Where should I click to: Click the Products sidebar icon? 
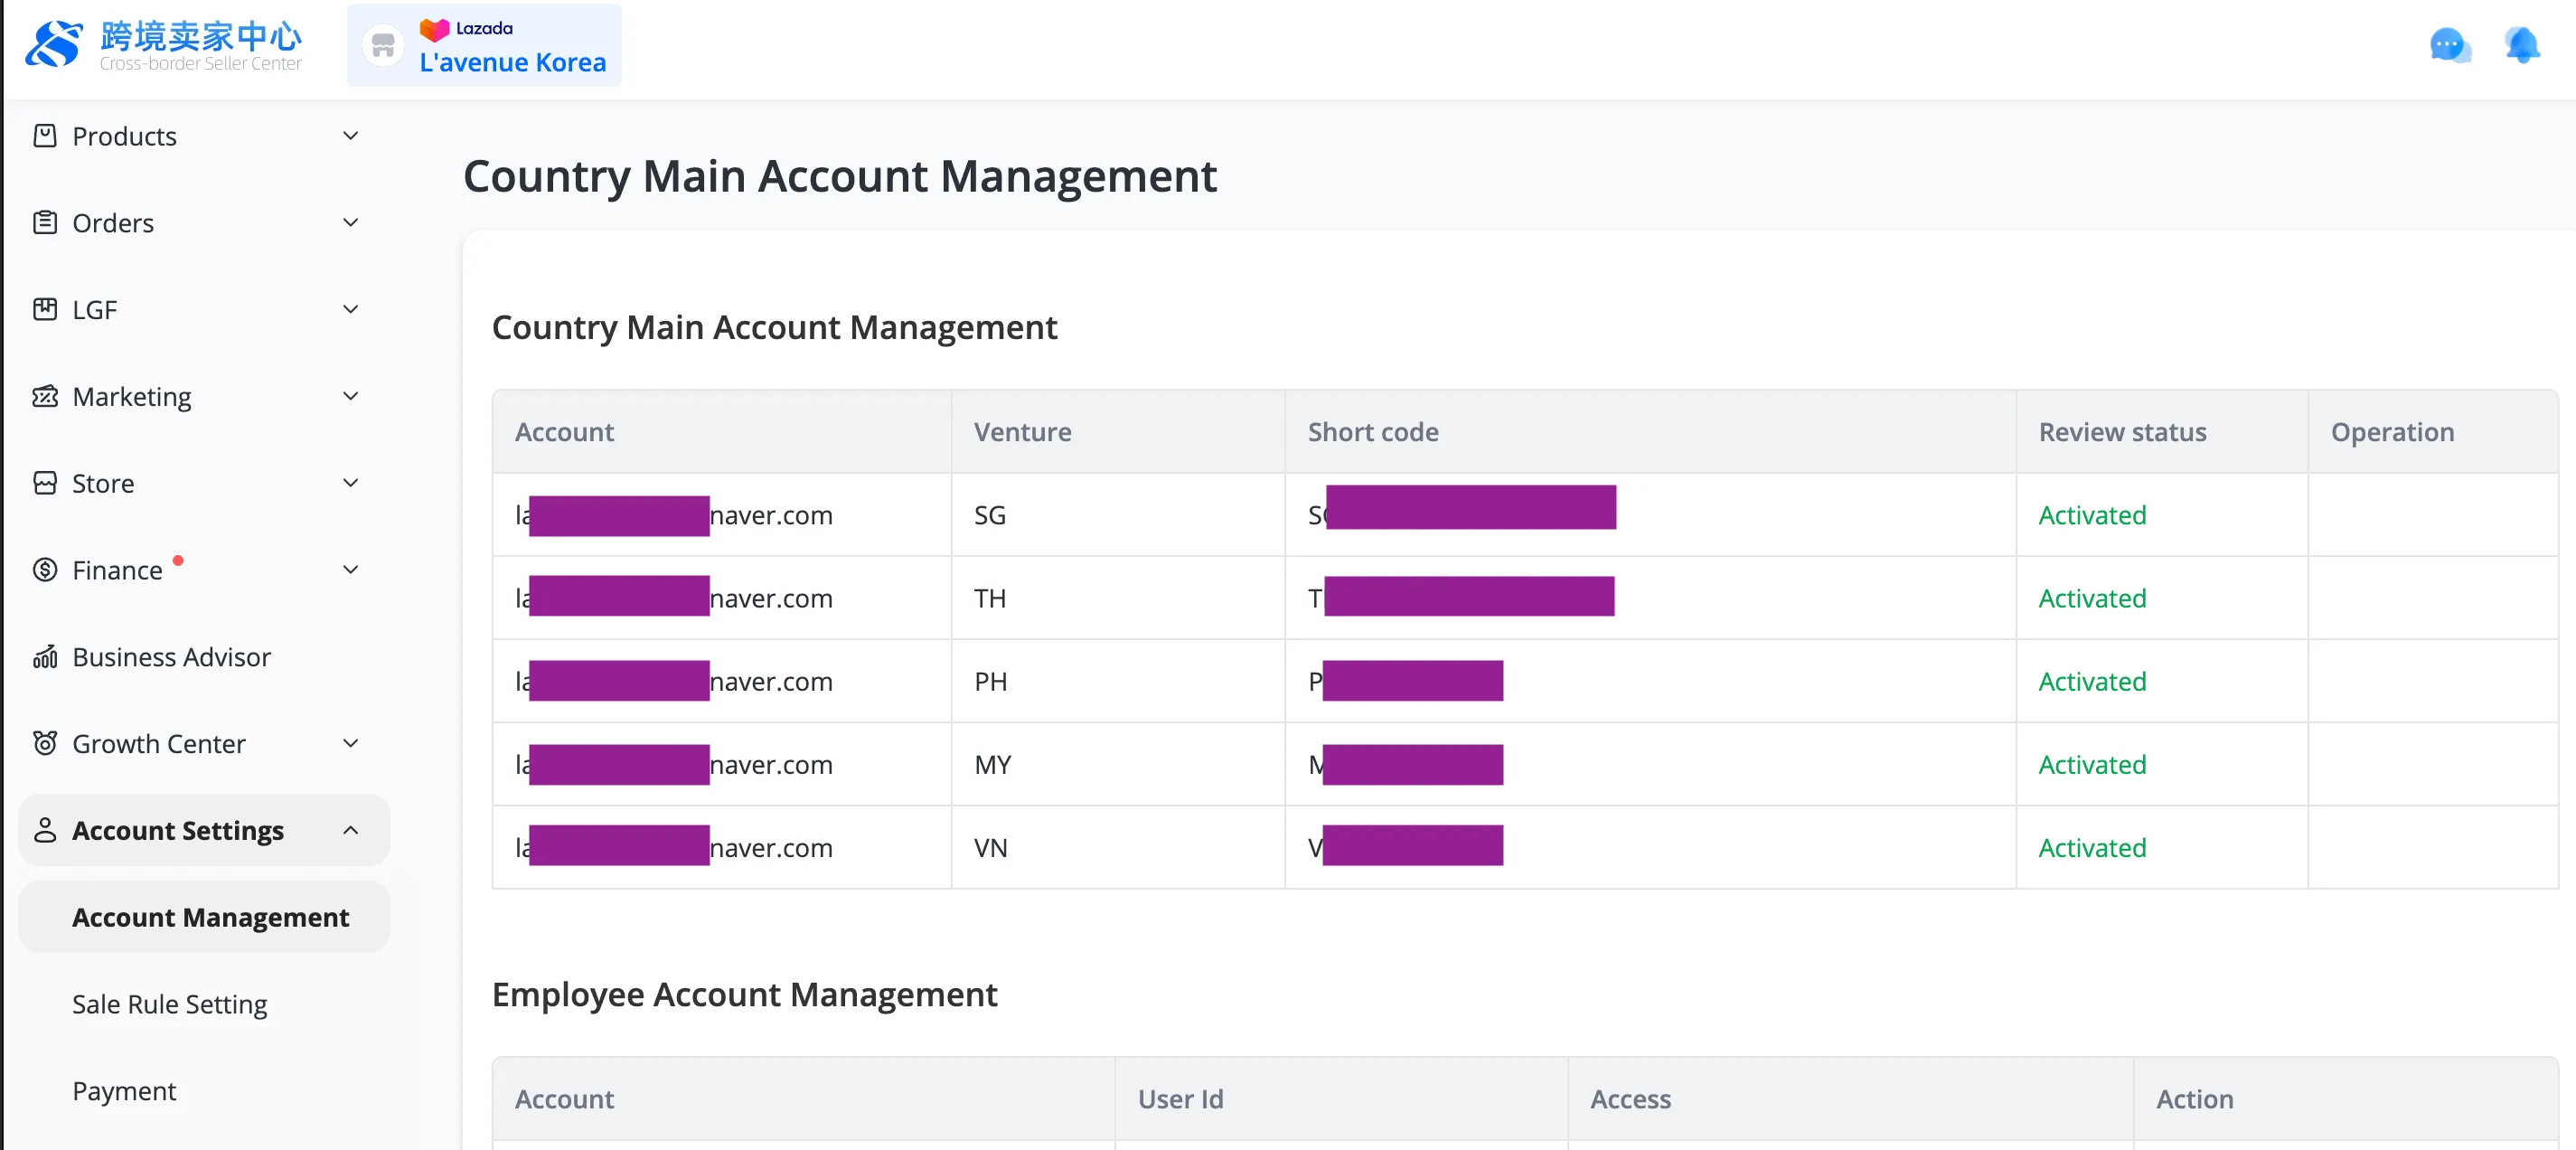[x=45, y=136]
